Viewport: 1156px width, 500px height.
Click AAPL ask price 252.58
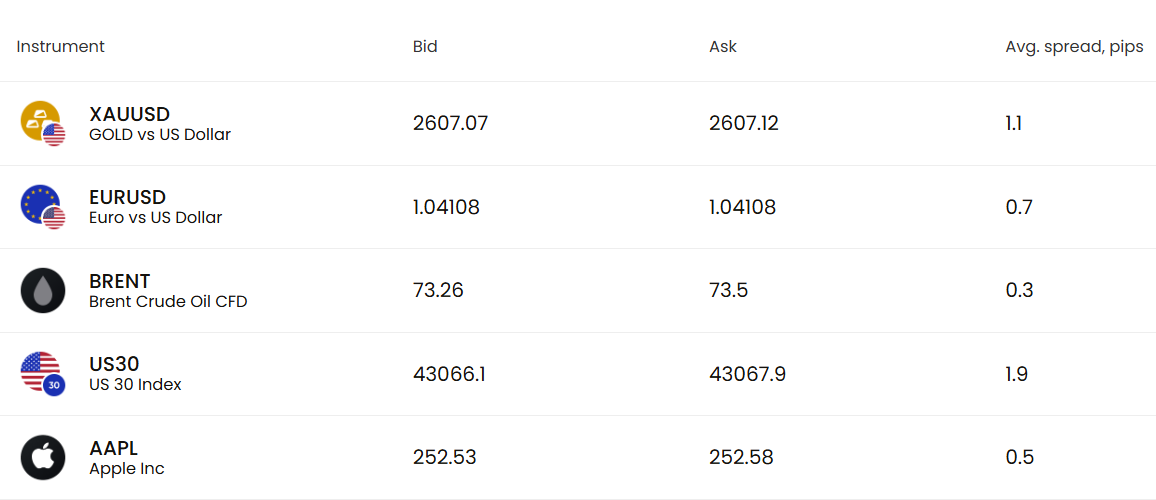[741, 458]
